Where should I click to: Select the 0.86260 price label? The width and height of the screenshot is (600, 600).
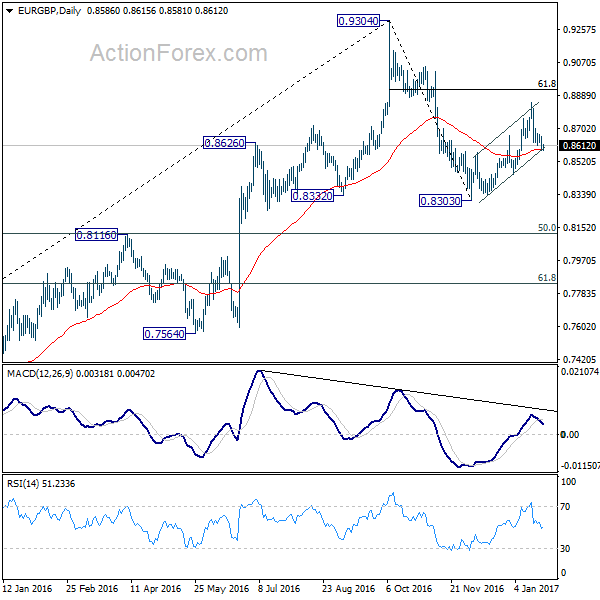(224, 143)
